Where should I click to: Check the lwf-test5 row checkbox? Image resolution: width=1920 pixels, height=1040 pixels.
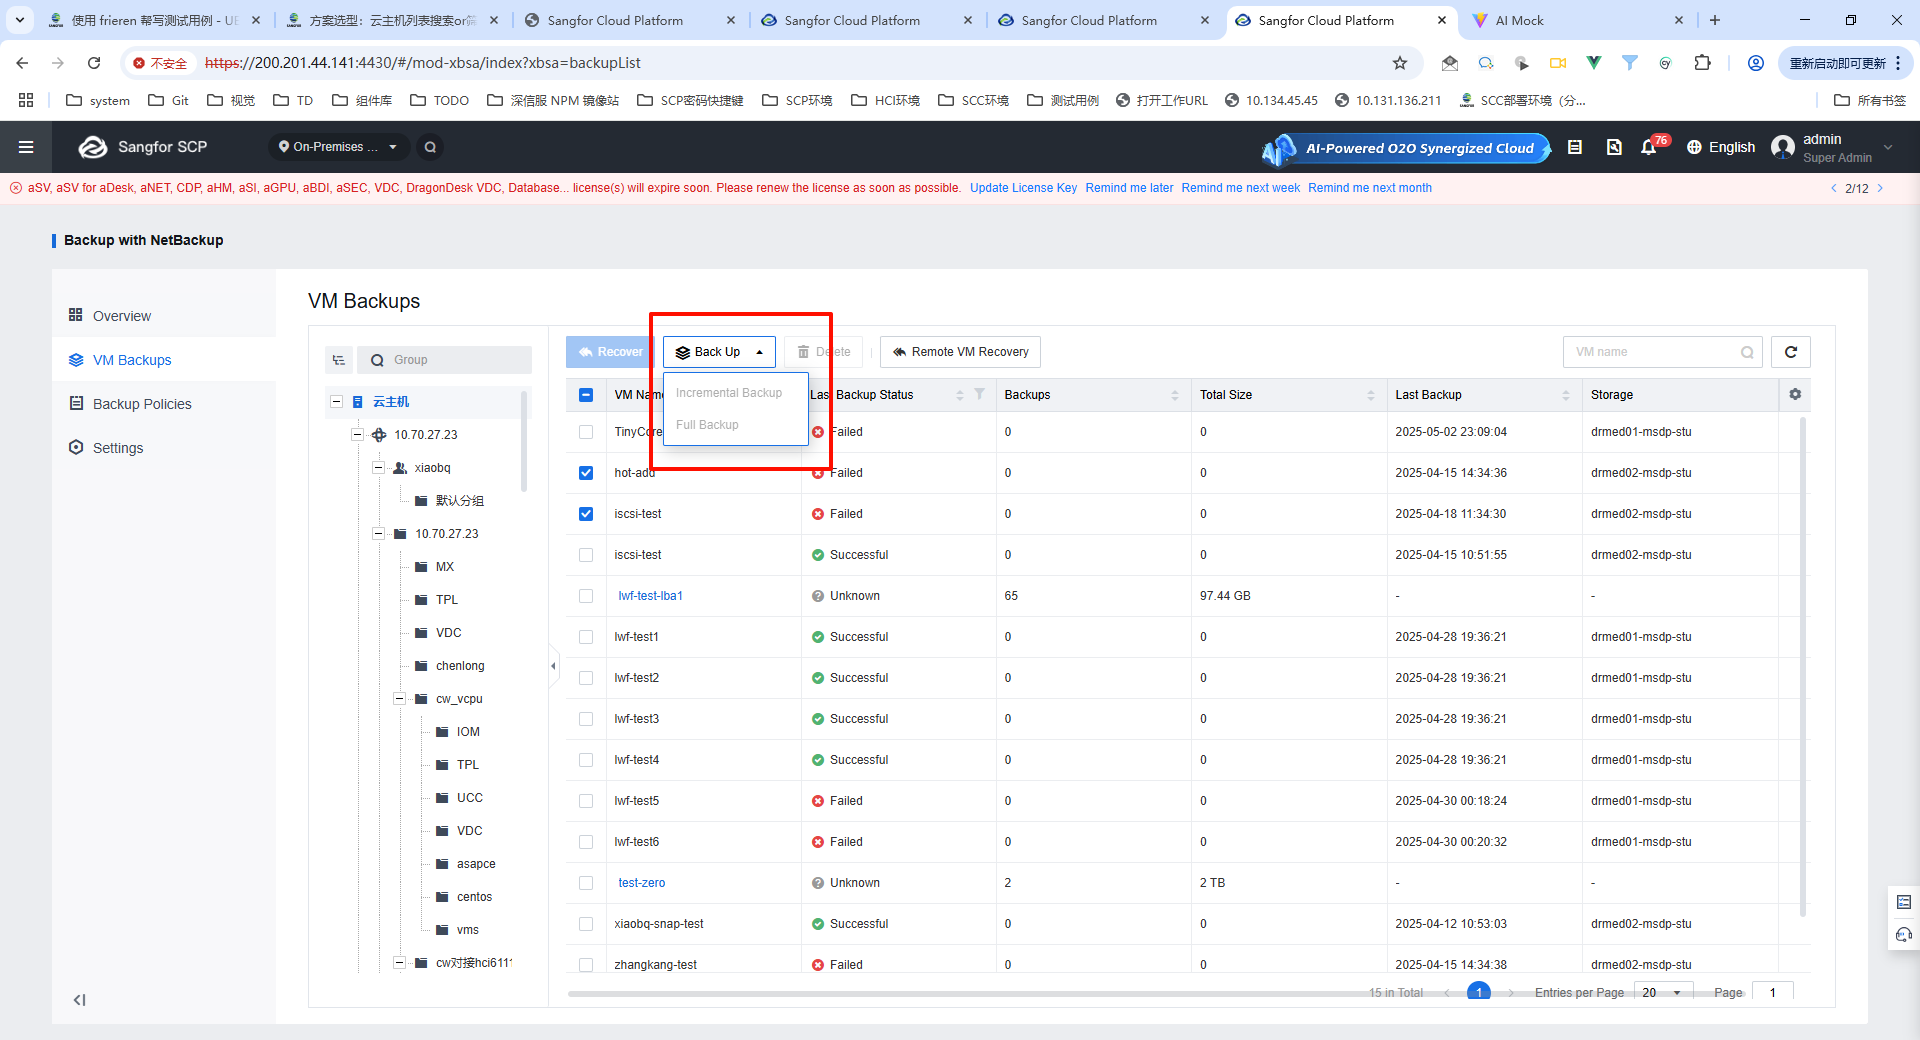point(586,801)
